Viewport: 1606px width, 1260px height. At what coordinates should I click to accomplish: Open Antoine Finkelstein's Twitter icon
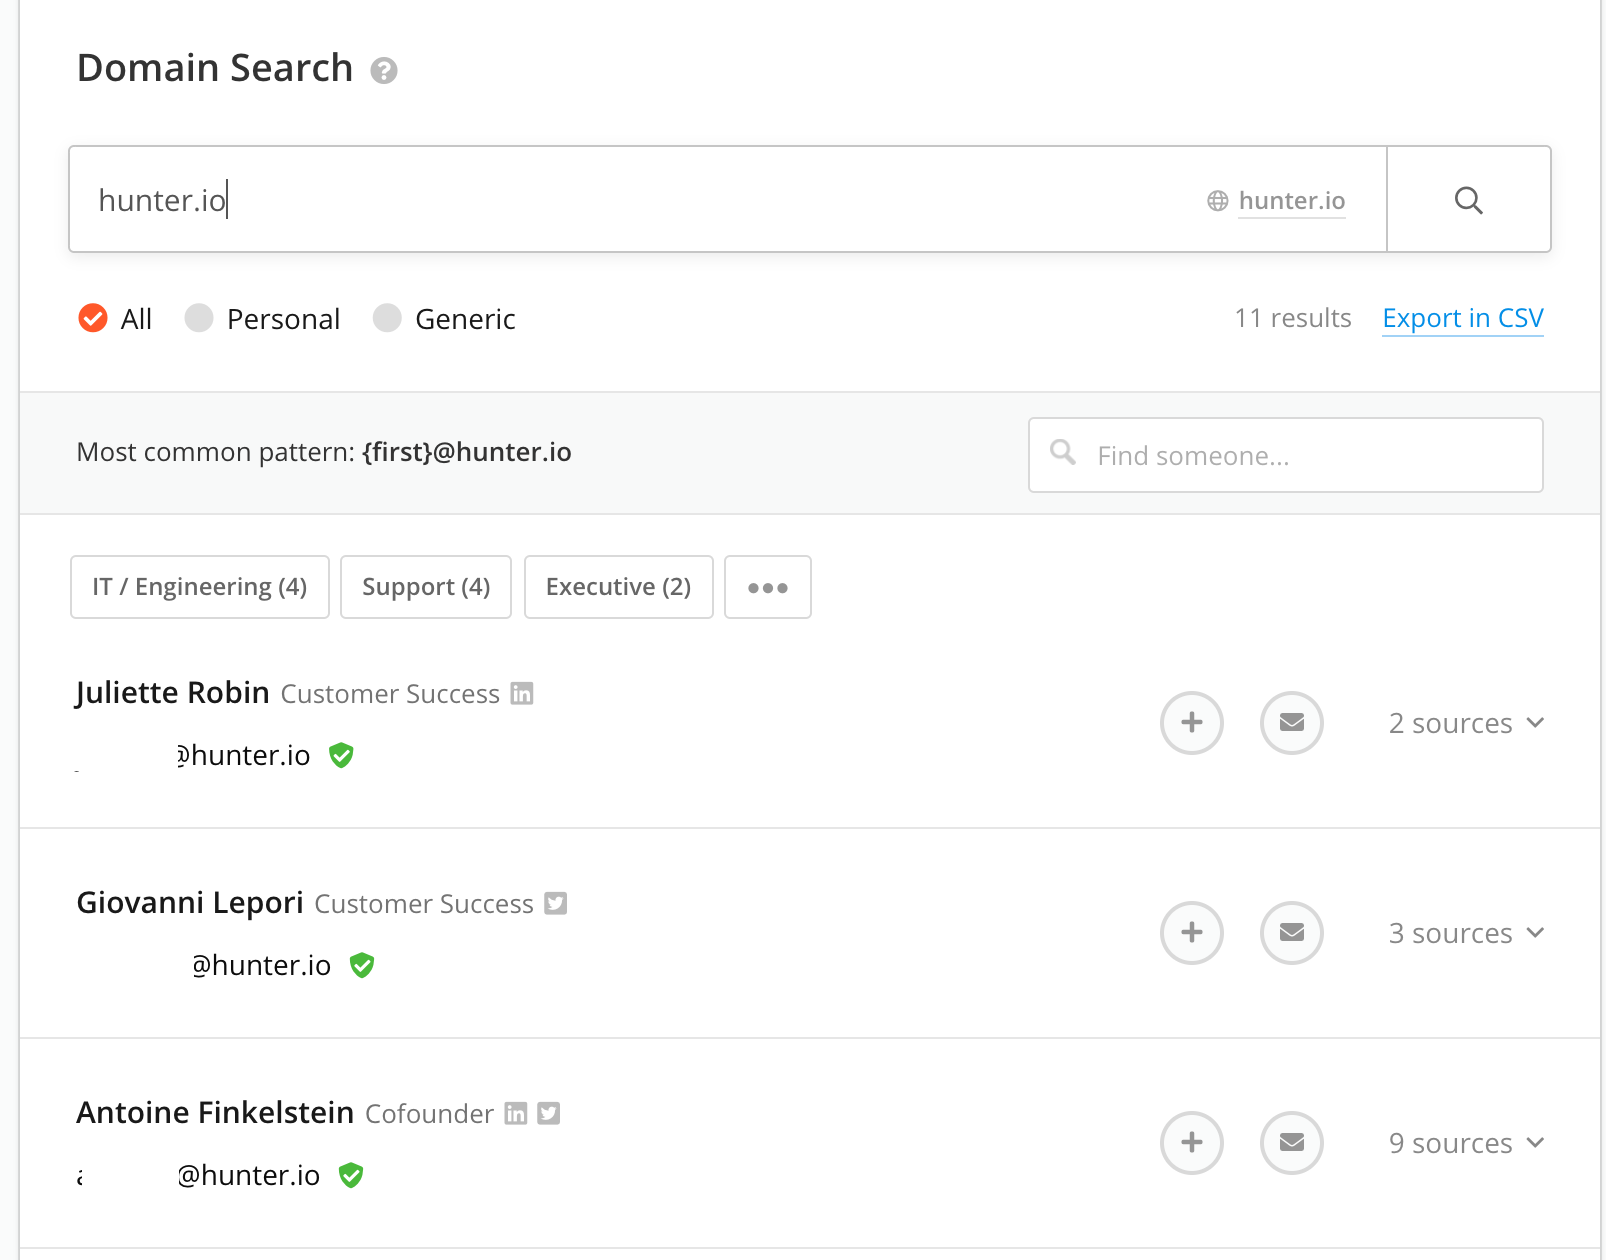pos(549,1113)
